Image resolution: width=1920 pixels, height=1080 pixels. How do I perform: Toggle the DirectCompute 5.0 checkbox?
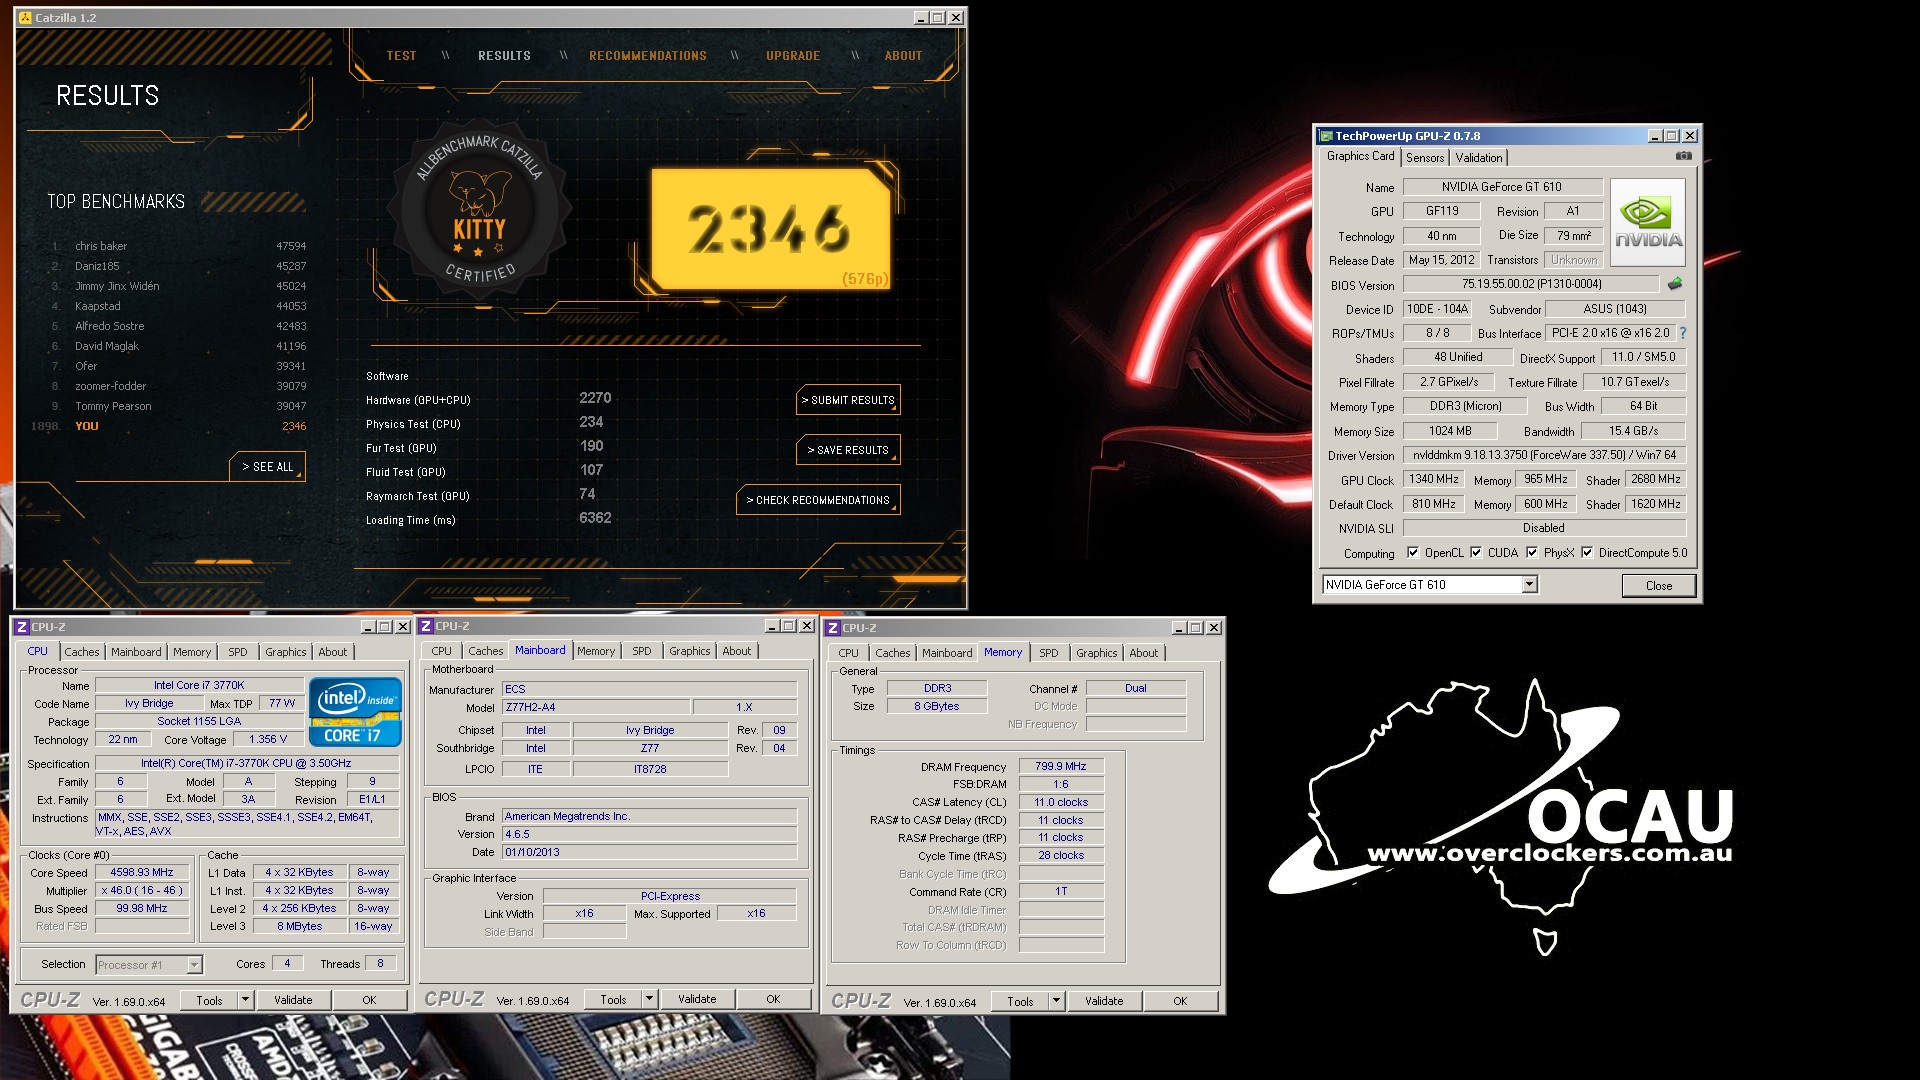click(x=1586, y=552)
